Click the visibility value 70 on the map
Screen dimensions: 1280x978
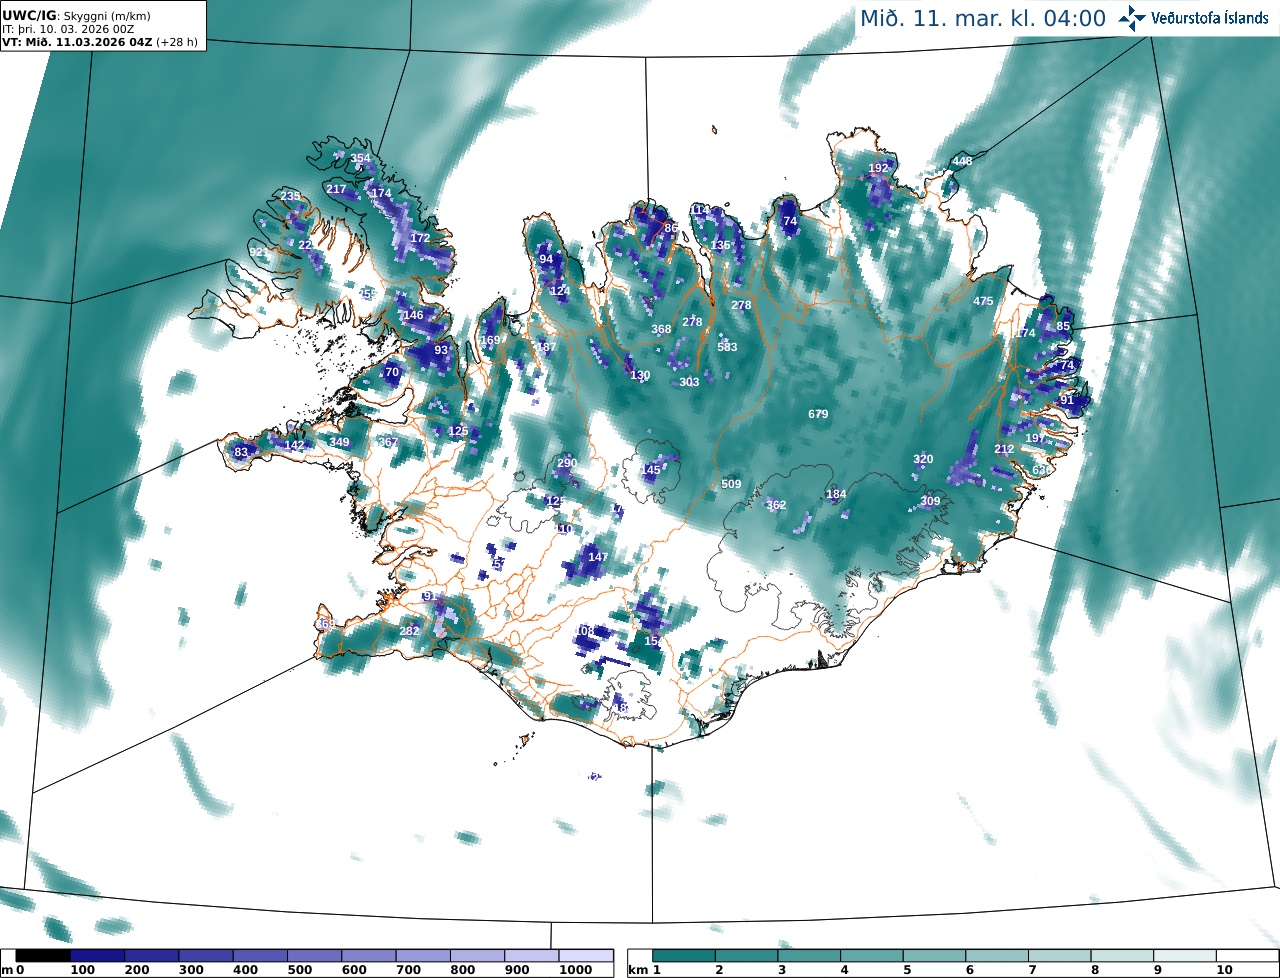[392, 372]
